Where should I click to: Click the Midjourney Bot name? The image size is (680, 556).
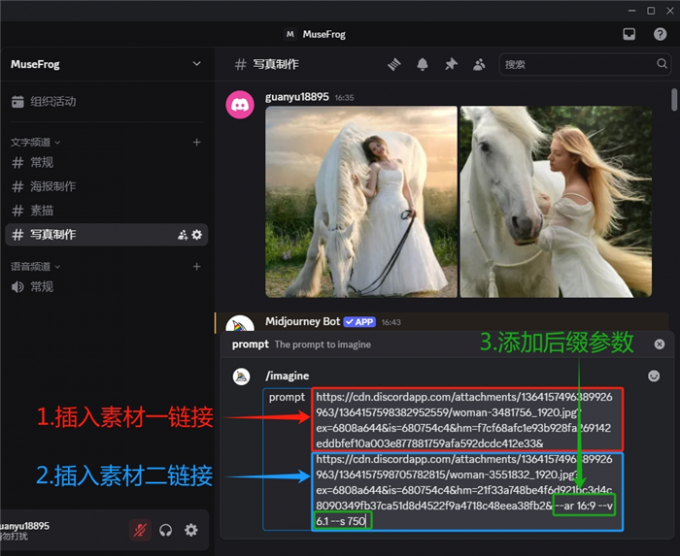(302, 321)
